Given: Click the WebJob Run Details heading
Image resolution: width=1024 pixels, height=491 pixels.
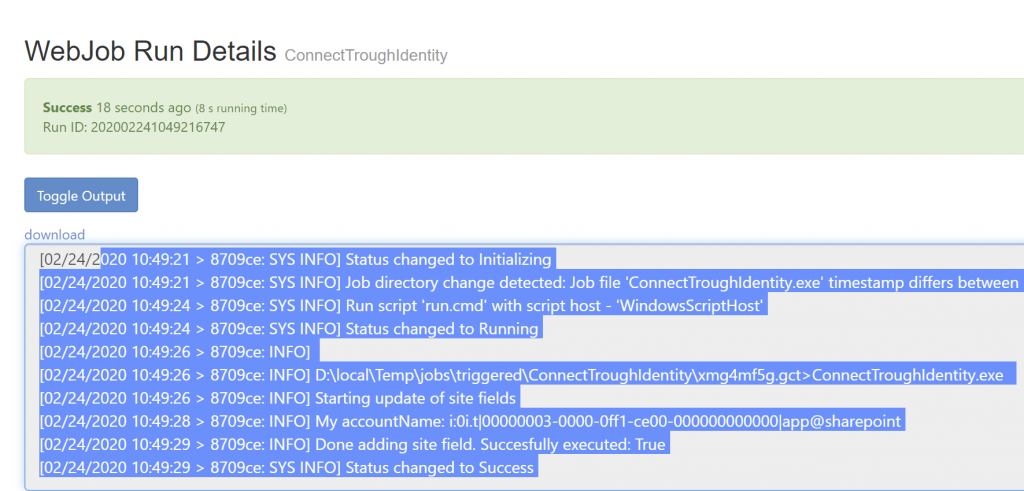Looking at the screenshot, I should click(151, 52).
